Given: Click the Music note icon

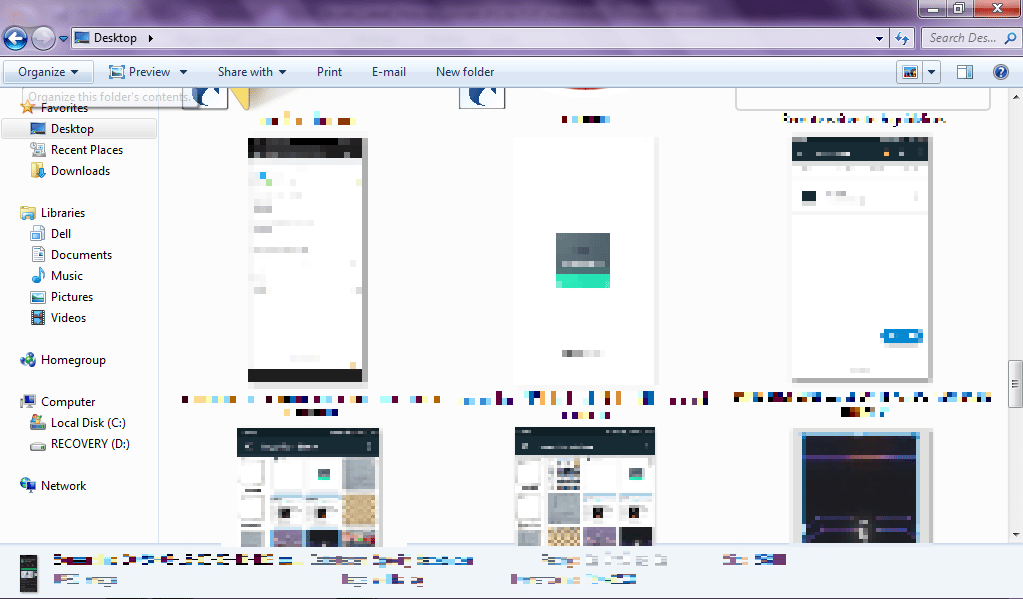Looking at the screenshot, I should 38,275.
